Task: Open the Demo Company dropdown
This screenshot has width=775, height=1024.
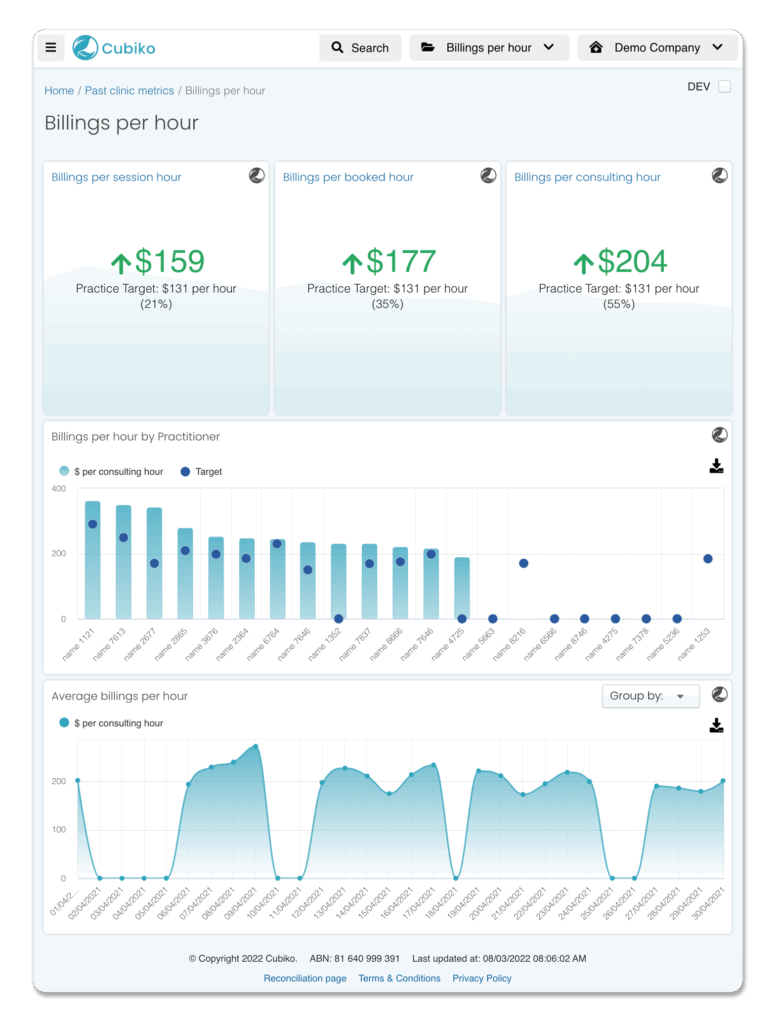Action: (657, 48)
